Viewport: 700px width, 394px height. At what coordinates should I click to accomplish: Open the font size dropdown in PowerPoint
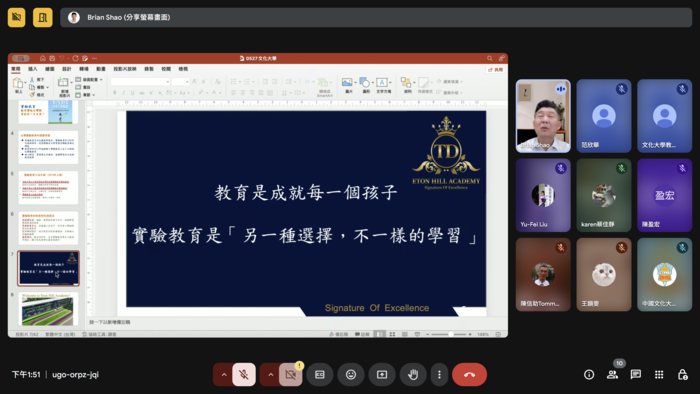pyautogui.click(x=187, y=82)
